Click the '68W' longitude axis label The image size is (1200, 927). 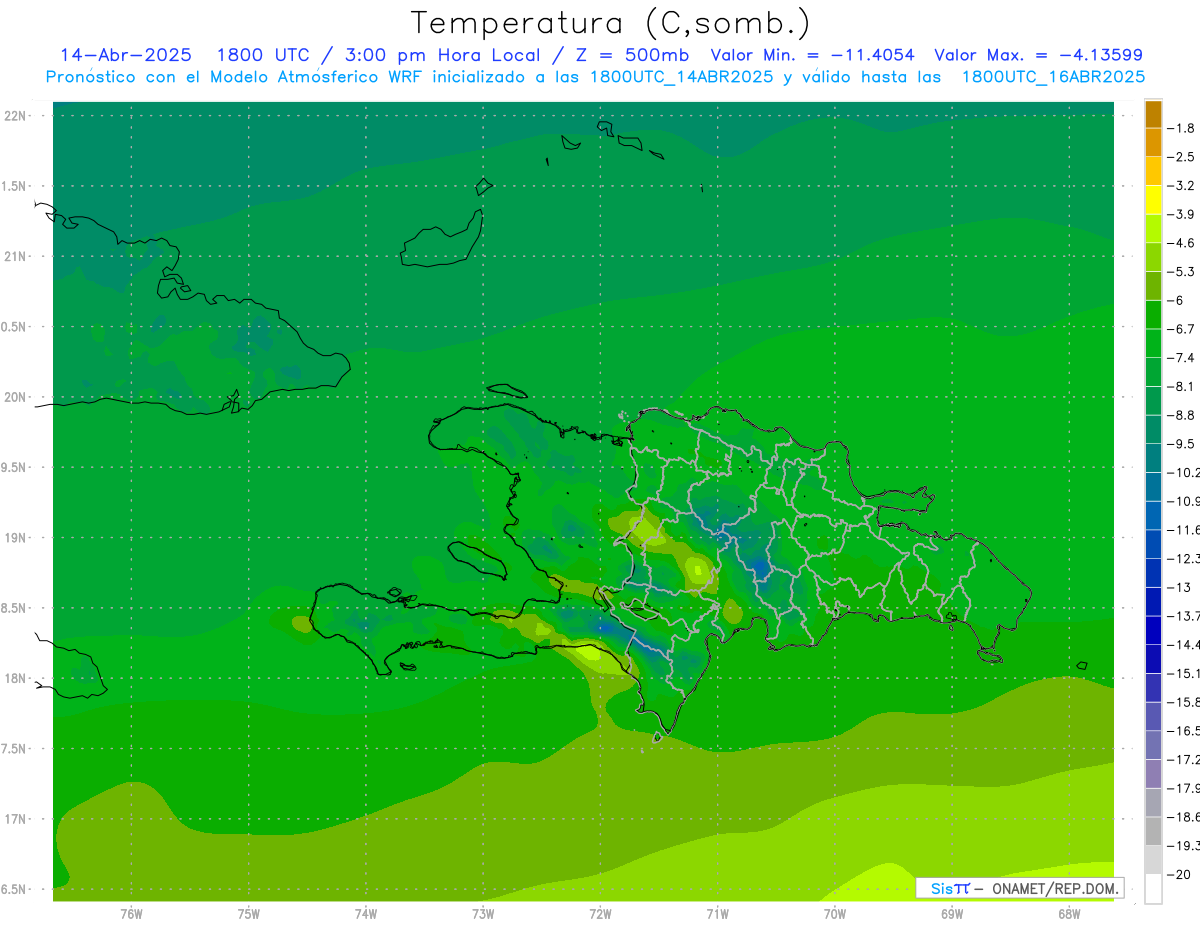tap(1069, 914)
